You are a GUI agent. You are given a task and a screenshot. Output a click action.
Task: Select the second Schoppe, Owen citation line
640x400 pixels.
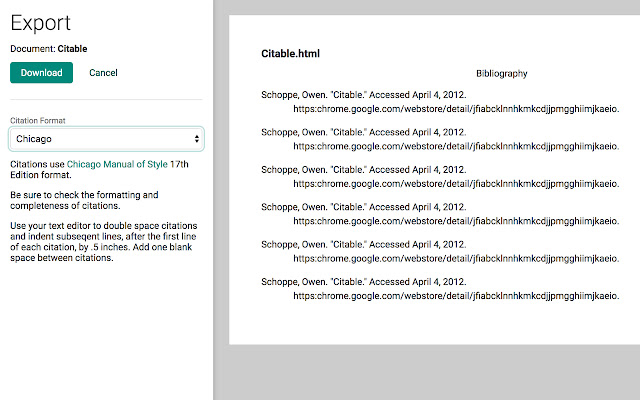pos(363,133)
